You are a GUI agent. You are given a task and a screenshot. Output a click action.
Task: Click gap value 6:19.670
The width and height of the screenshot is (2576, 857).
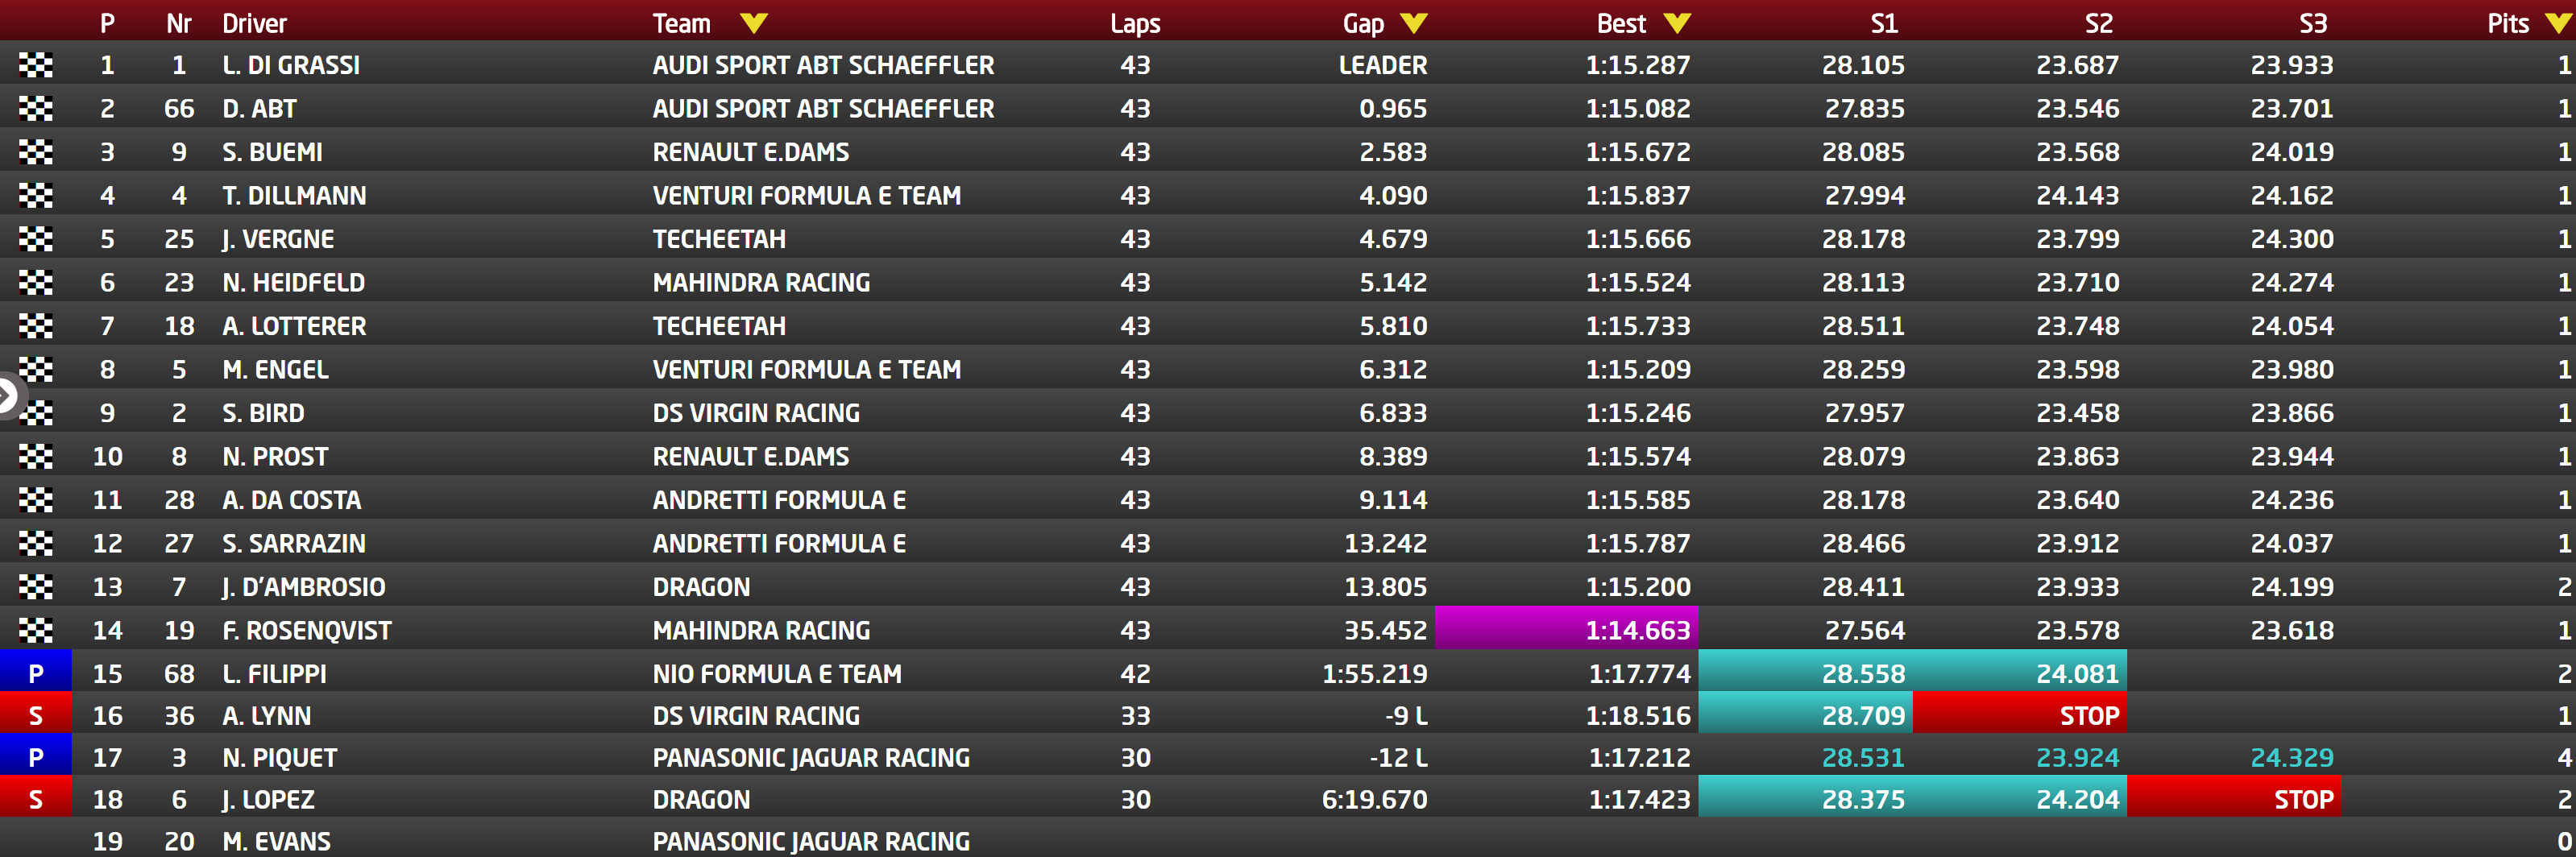pyautogui.click(x=1375, y=799)
